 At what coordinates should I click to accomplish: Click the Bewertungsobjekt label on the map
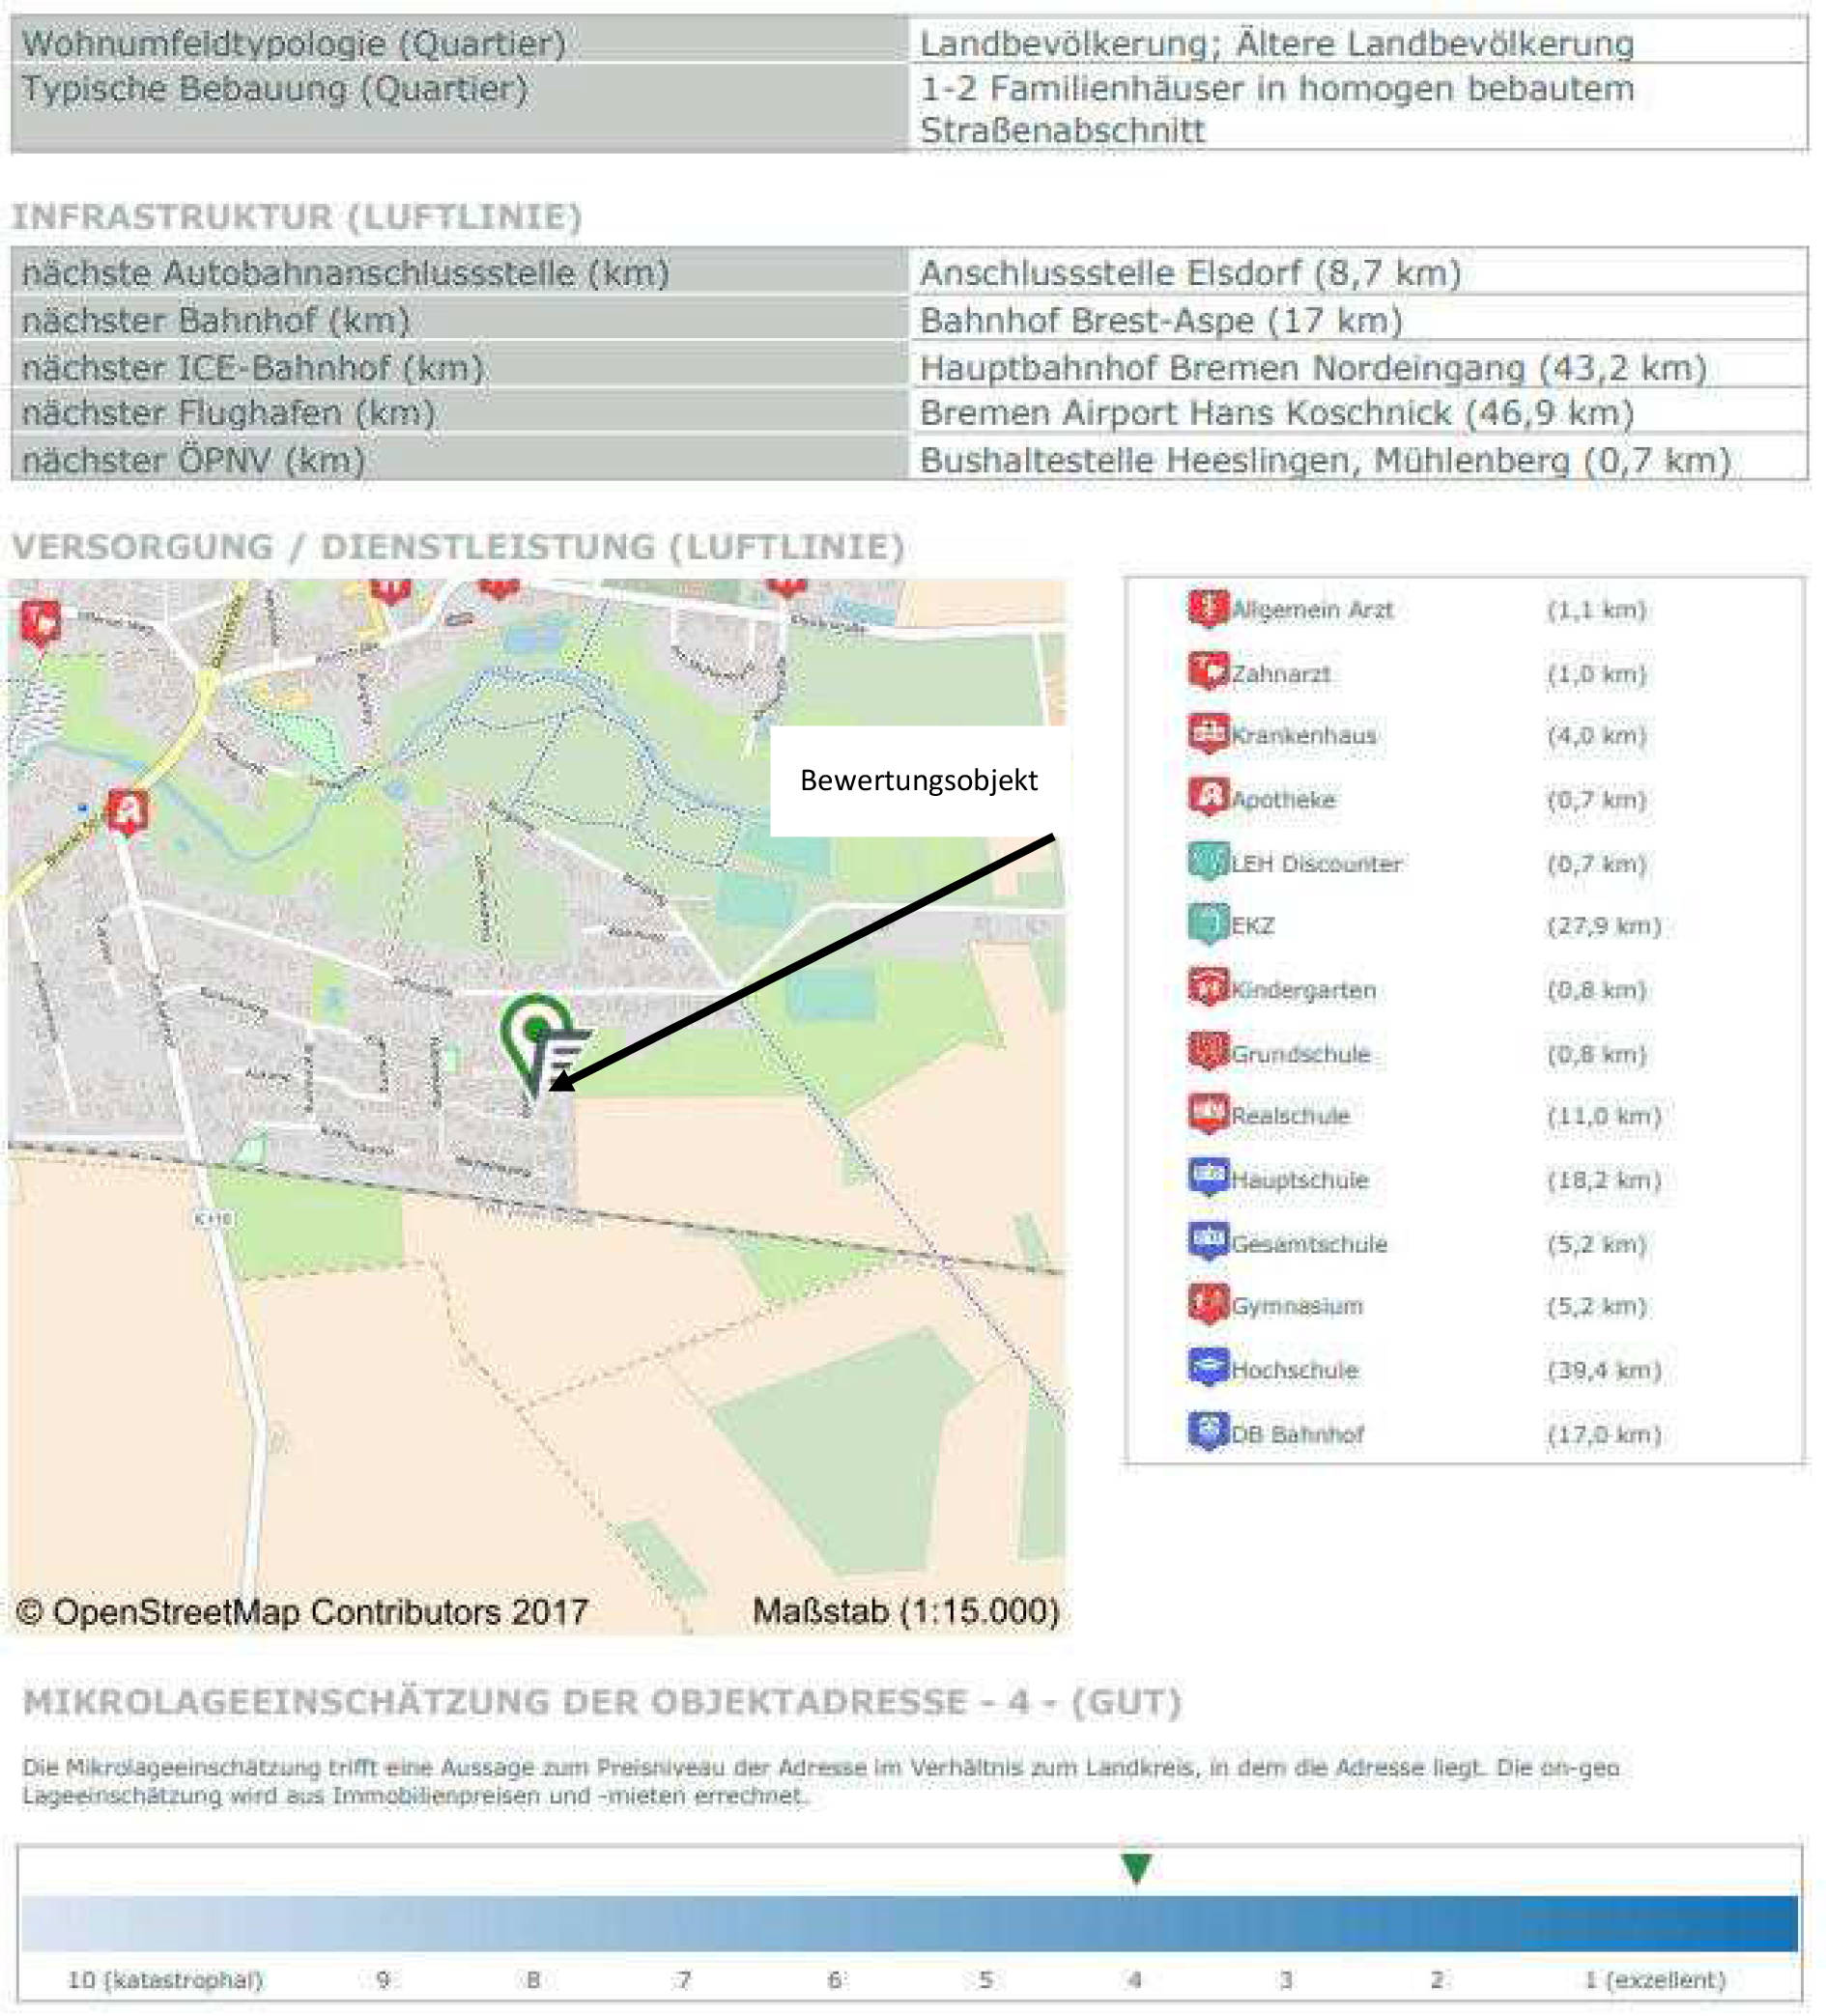pos(918,782)
